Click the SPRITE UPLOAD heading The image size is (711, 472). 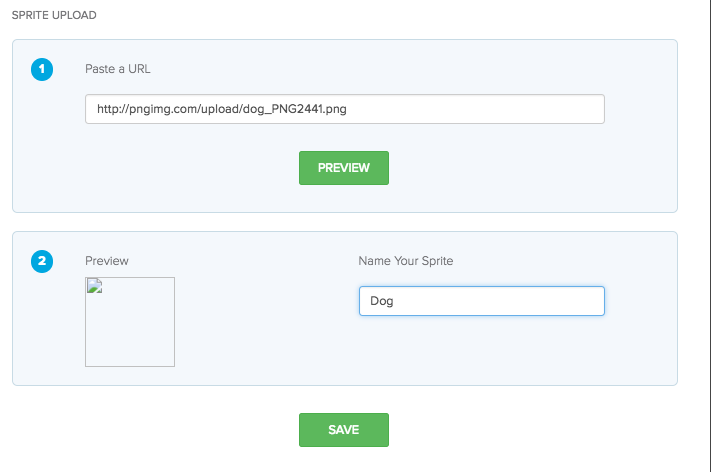point(54,15)
